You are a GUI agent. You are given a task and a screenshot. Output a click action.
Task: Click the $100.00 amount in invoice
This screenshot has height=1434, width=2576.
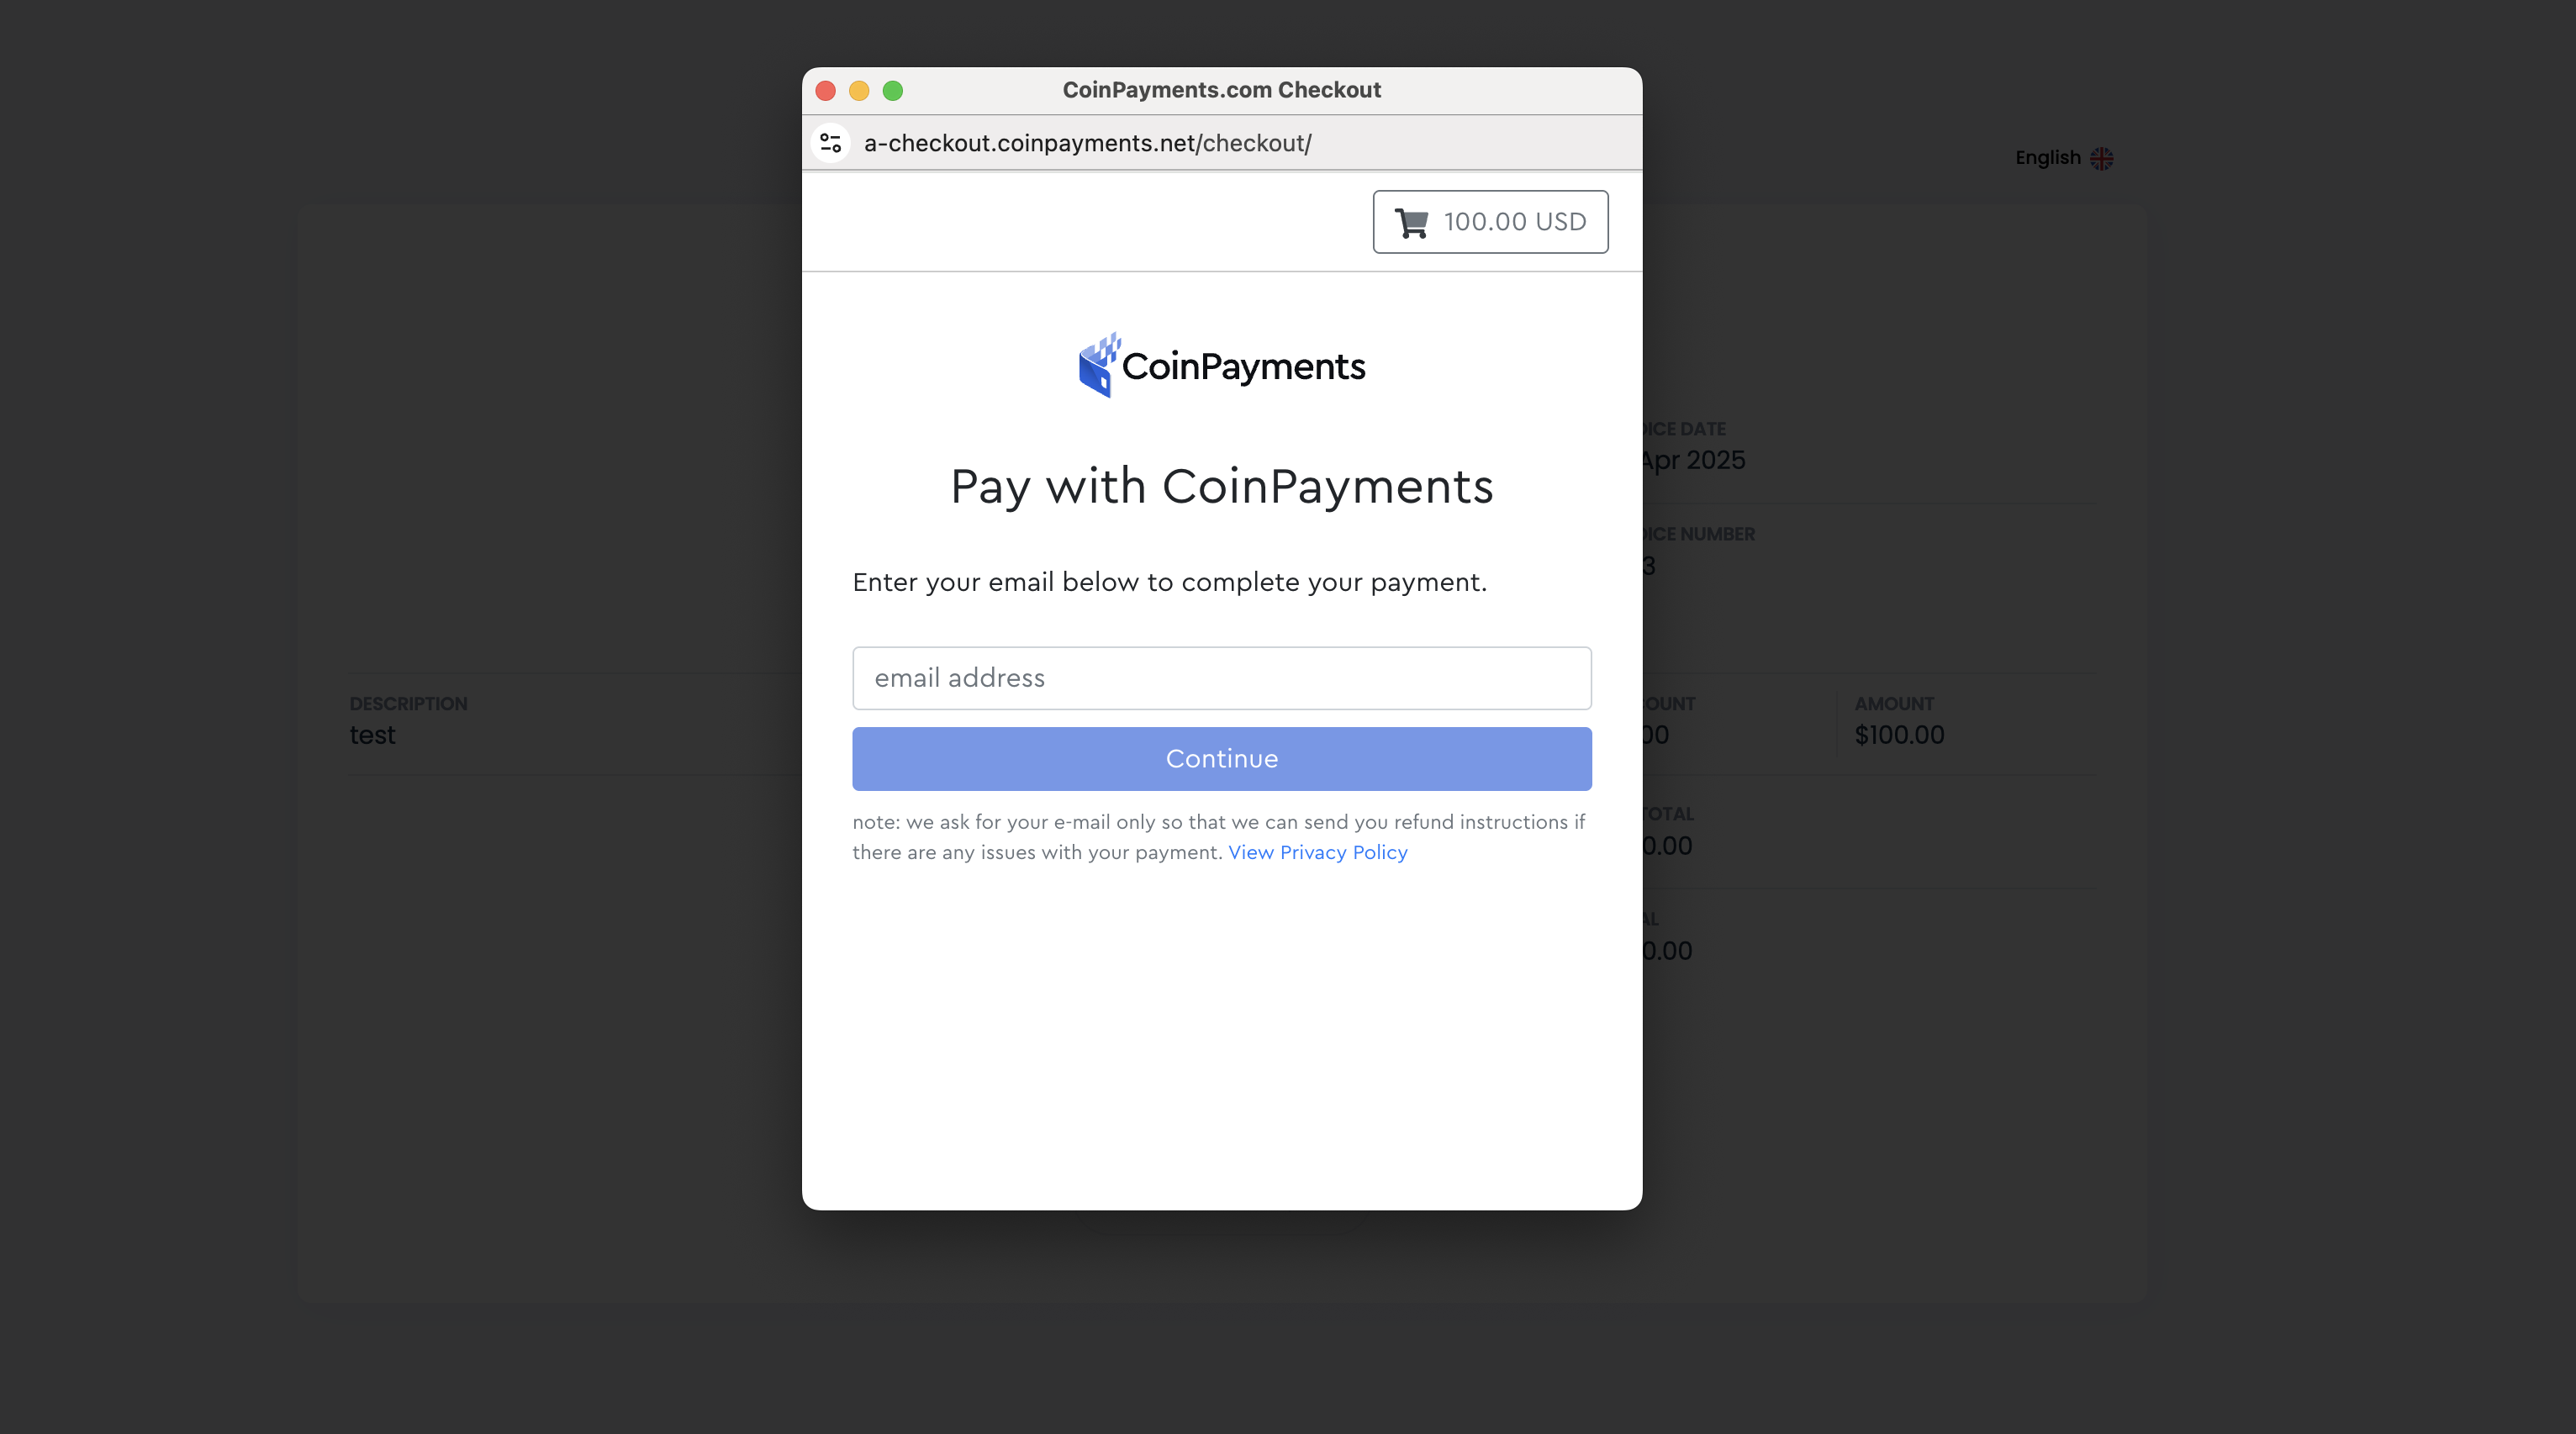(x=1898, y=735)
